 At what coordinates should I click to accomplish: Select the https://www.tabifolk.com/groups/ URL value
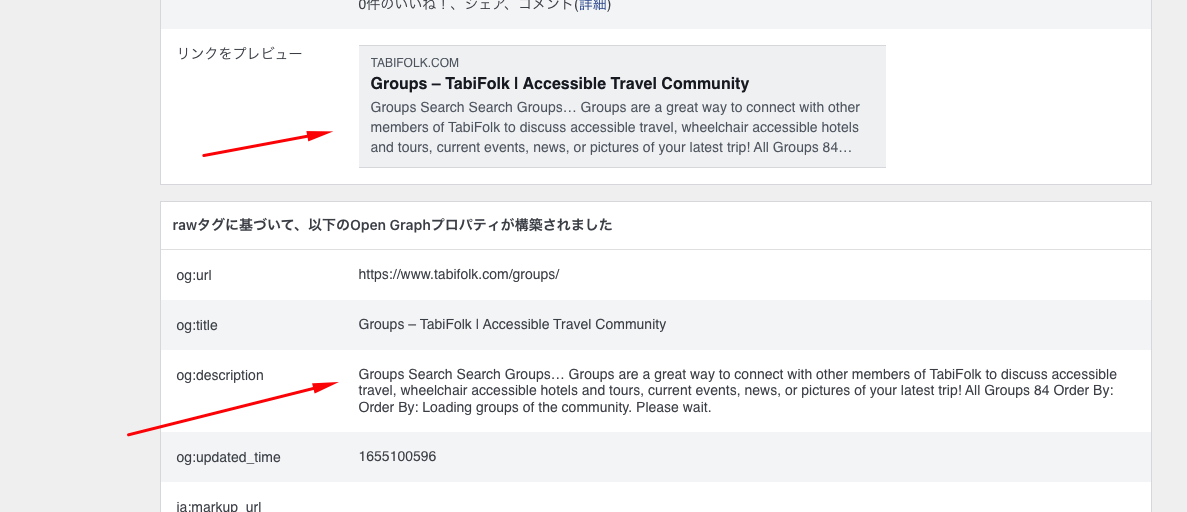click(459, 274)
